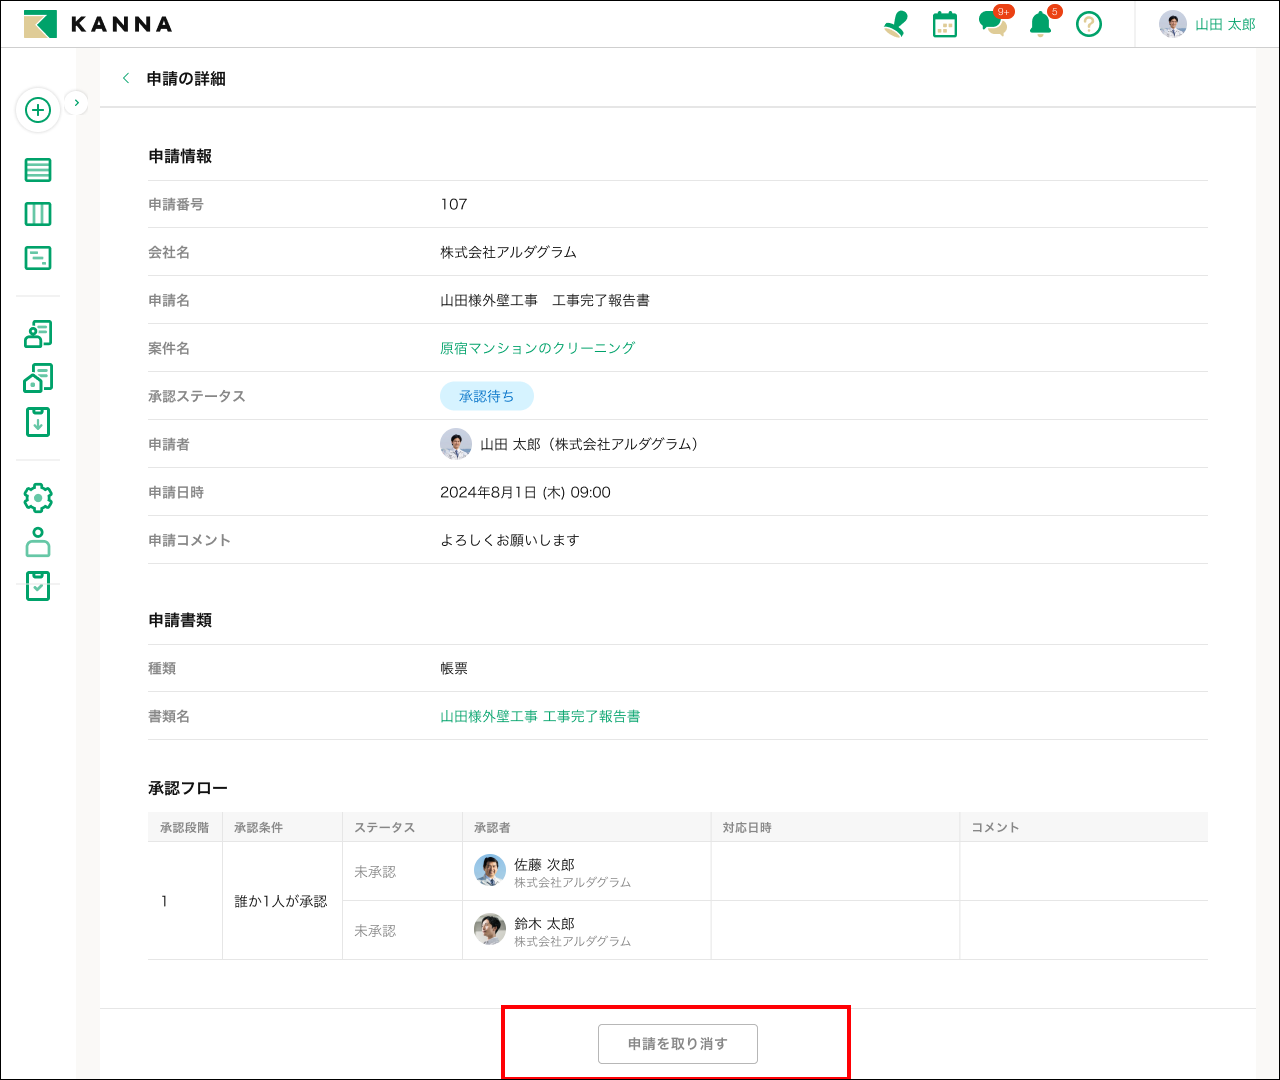Open the Gantt chart sidebar icon
Viewport: 1280px width, 1080px height.
click(x=38, y=258)
